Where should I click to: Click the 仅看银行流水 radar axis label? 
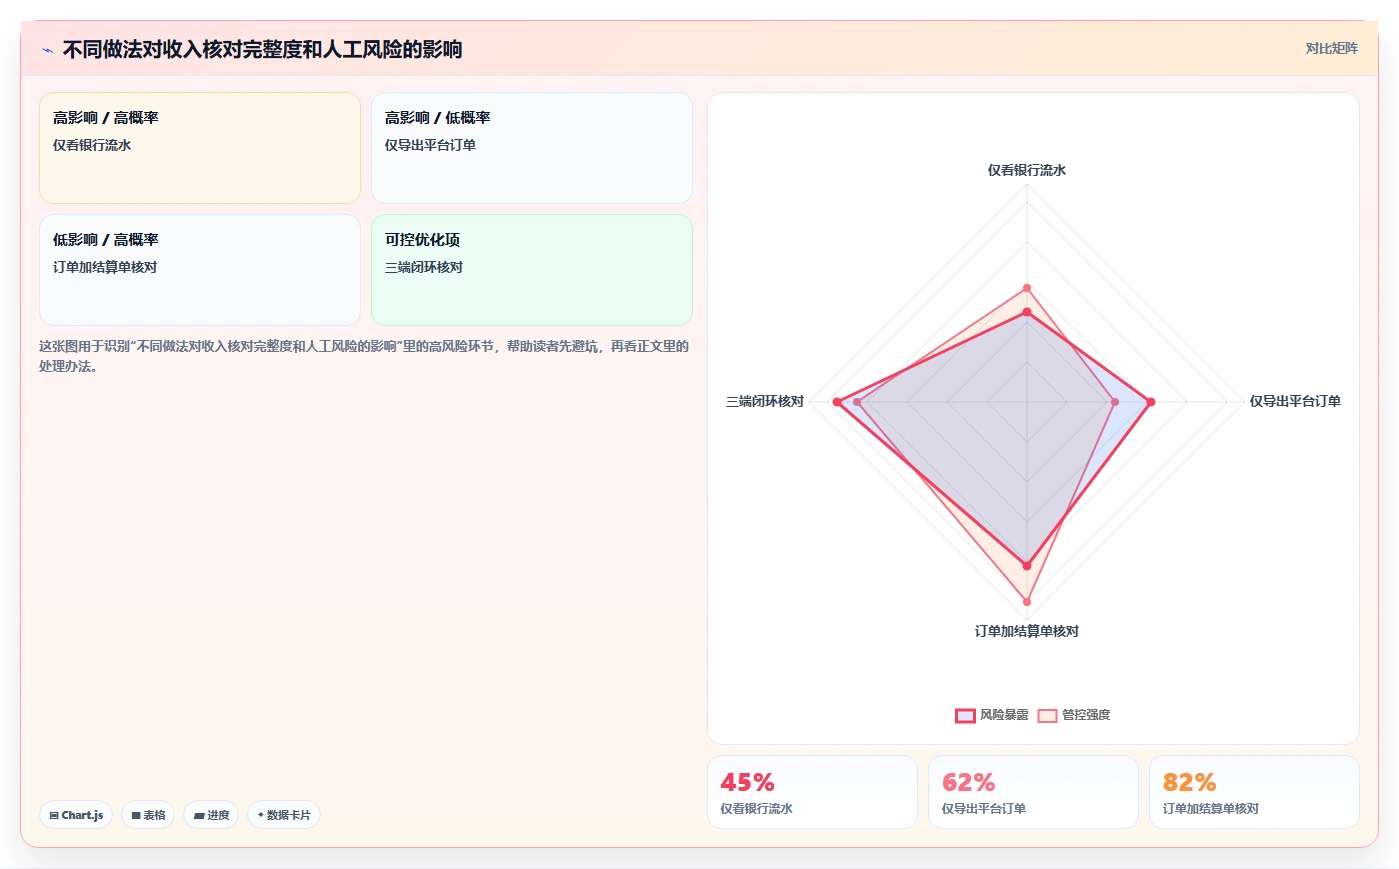click(x=1027, y=170)
